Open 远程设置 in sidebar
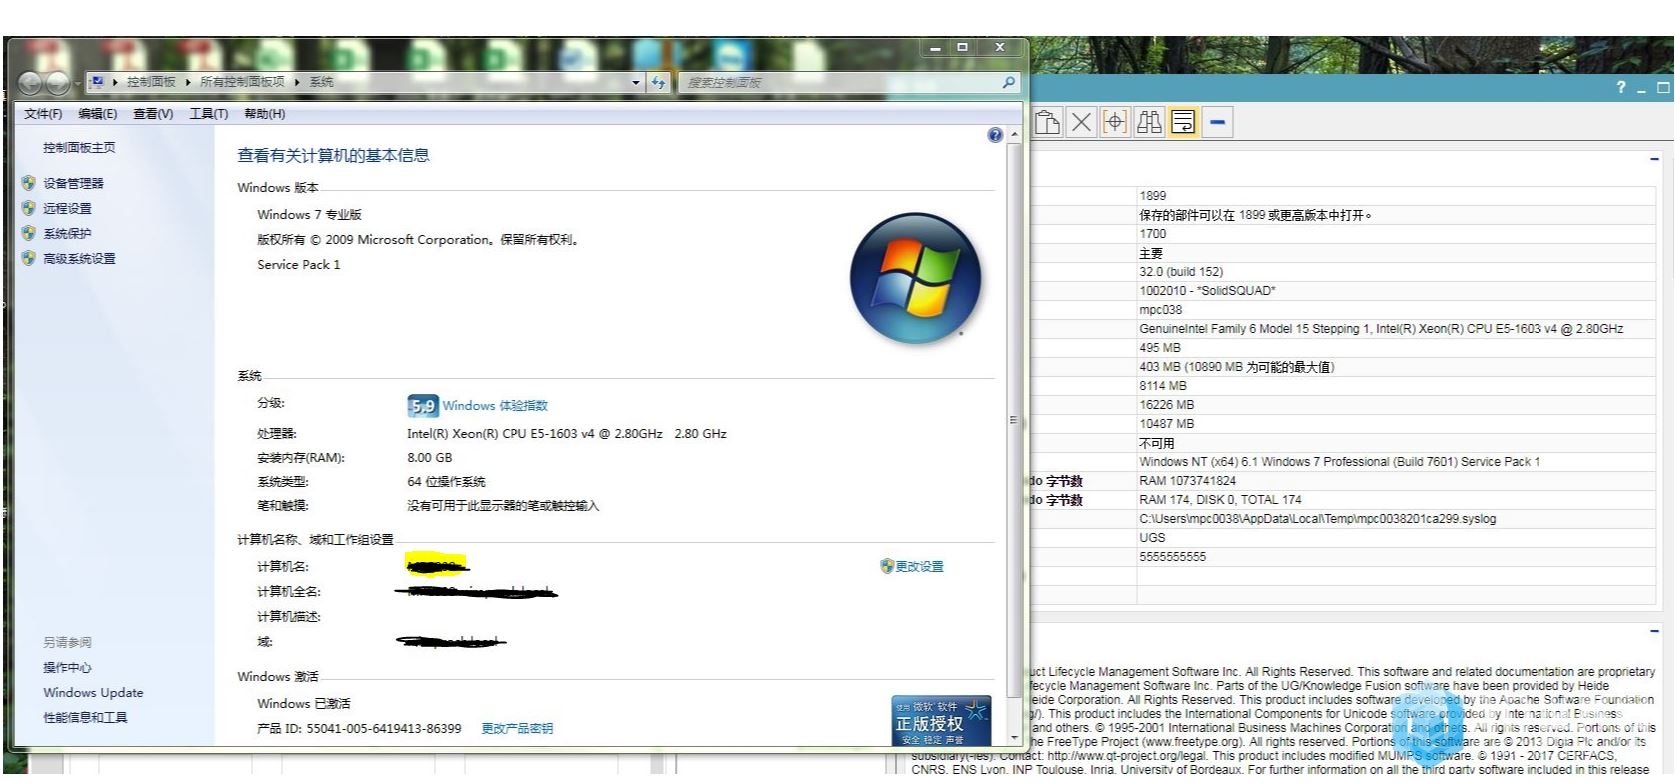The width and height of the screenshot is (1675, 783). (x=67, y=208)
